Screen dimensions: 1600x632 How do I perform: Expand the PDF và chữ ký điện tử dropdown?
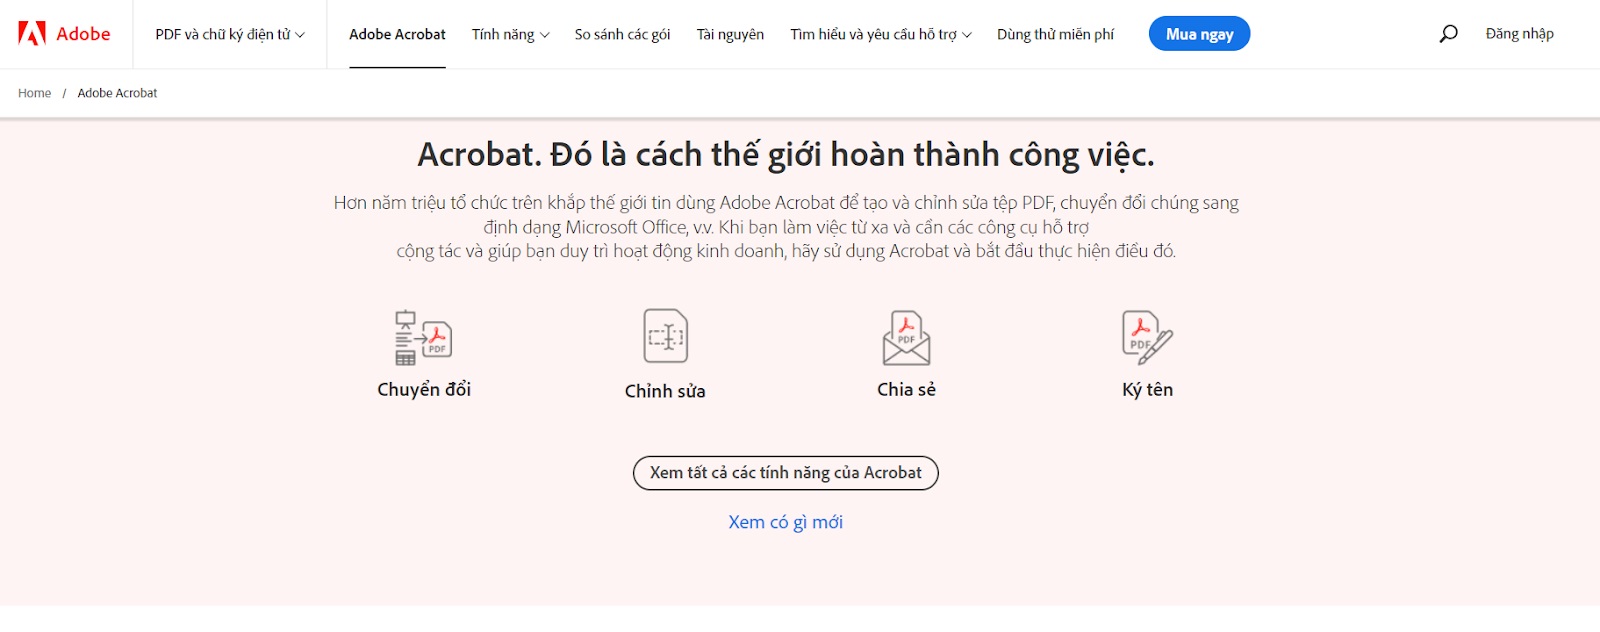pyautogui.click(x=230, y=34)
